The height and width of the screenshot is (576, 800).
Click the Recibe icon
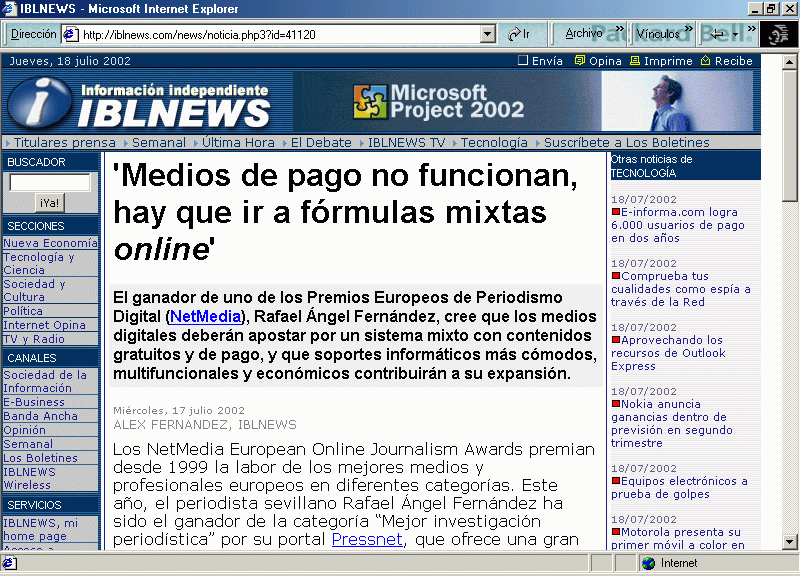(x=705, y=60)
